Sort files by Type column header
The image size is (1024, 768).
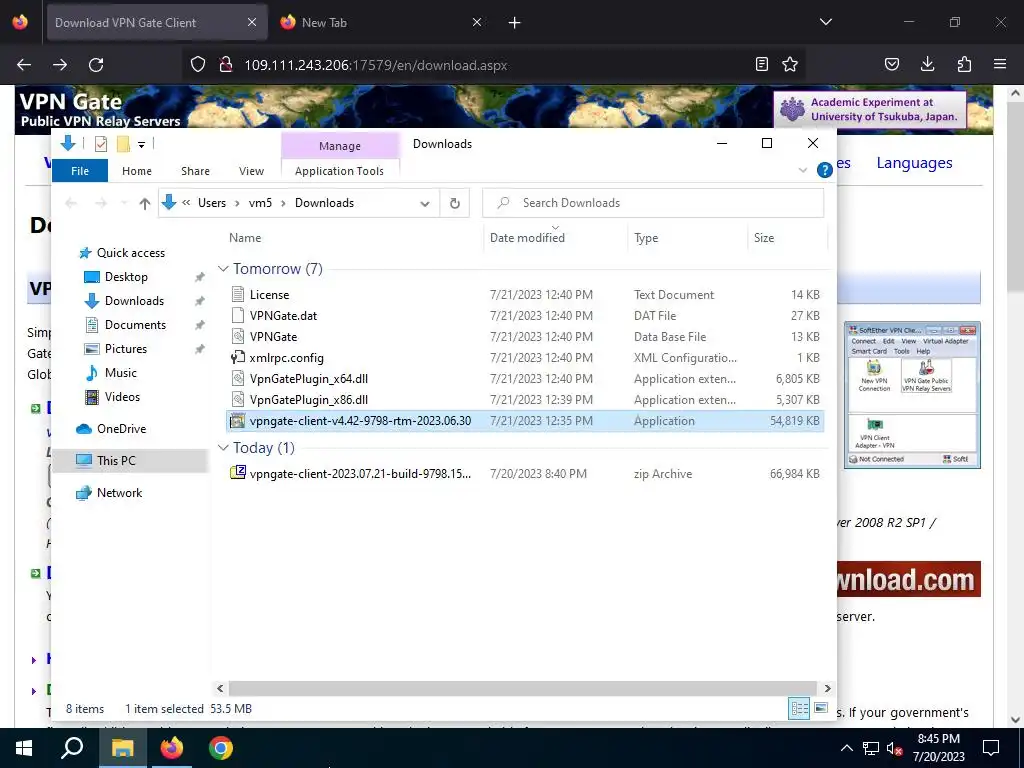646,238
